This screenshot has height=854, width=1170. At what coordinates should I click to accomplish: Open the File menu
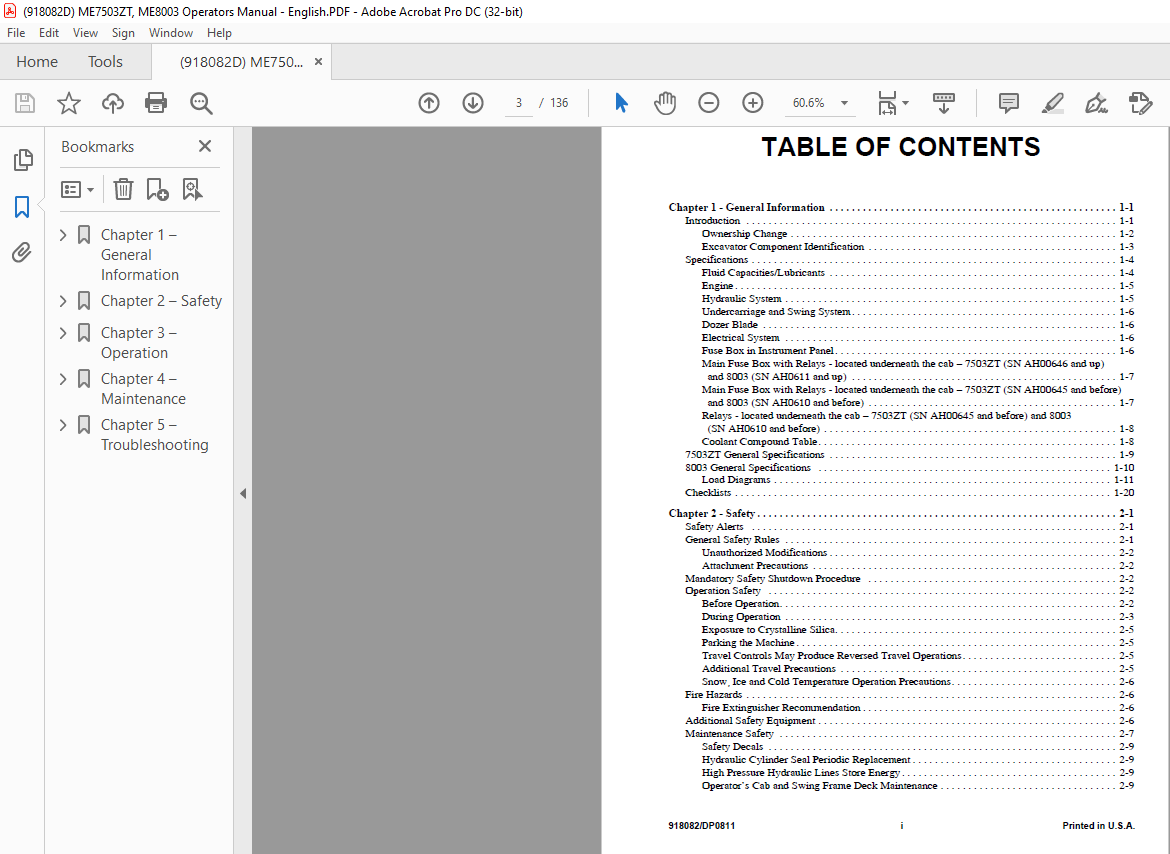(x=16, y=33)
